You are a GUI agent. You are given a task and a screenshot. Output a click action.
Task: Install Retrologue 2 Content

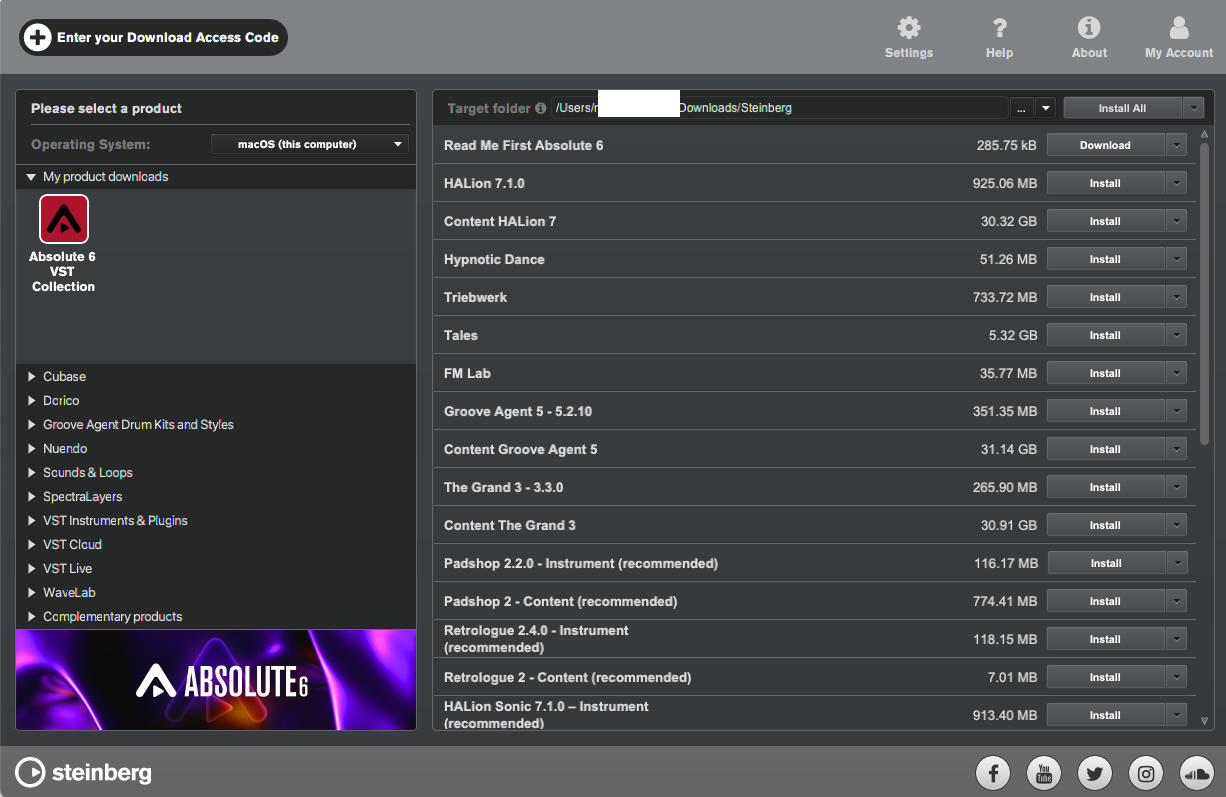pos(1105,677)
